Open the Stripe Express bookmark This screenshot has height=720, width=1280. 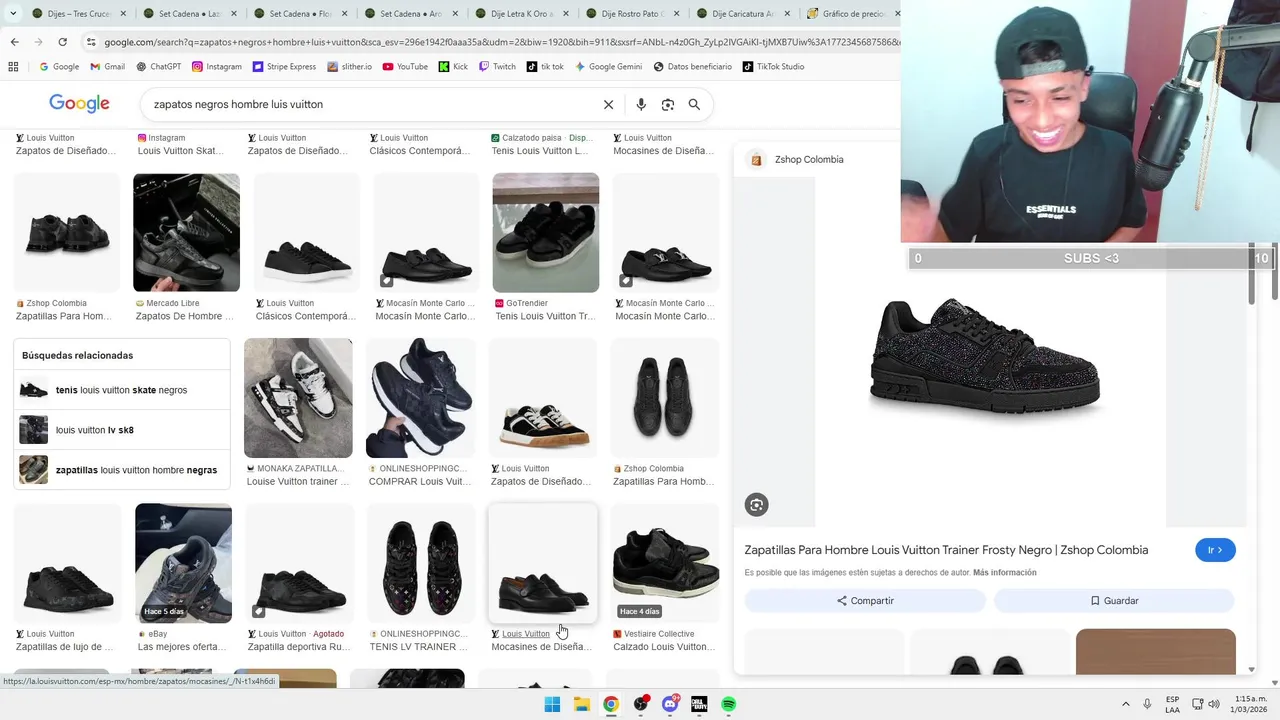click(x=284, y=67)
